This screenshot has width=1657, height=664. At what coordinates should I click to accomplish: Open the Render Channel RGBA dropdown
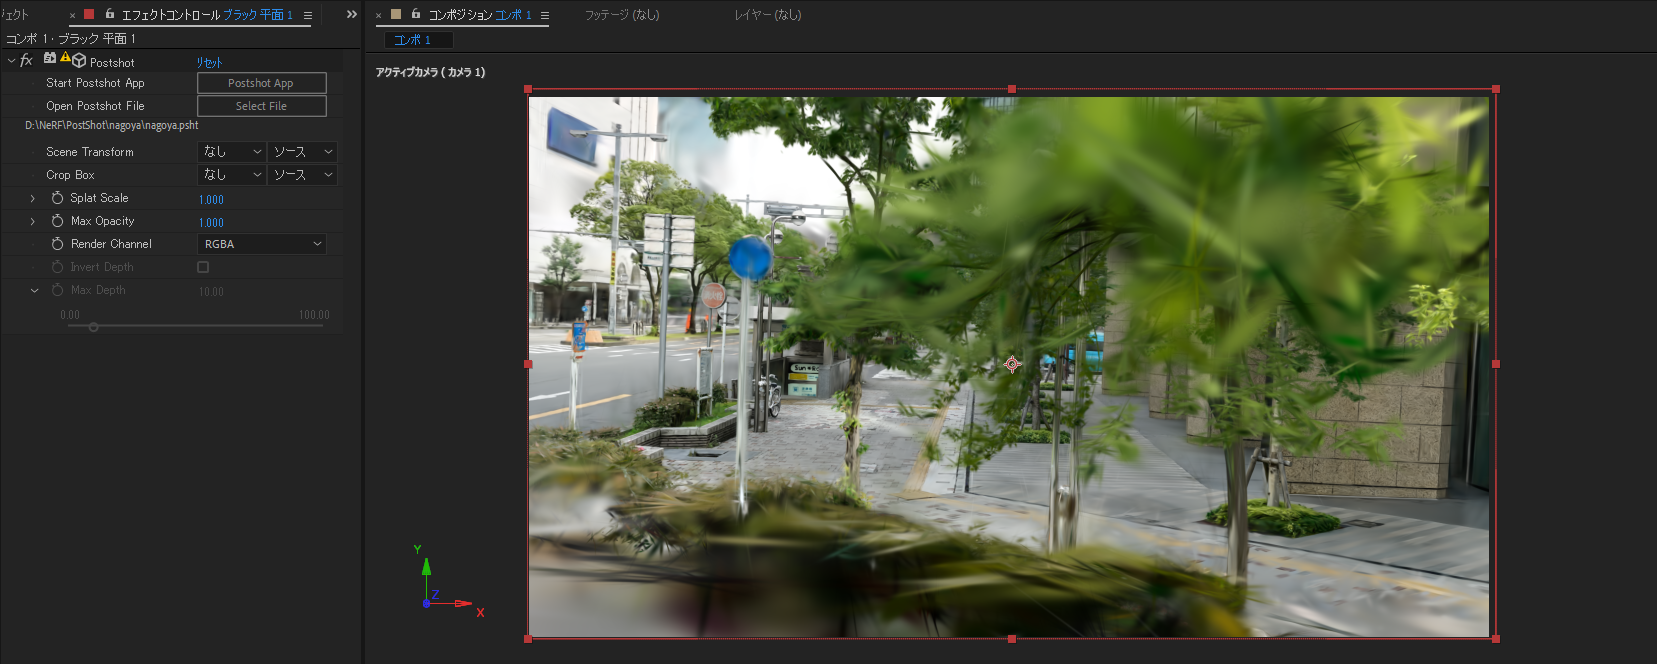tap(262, 244)
